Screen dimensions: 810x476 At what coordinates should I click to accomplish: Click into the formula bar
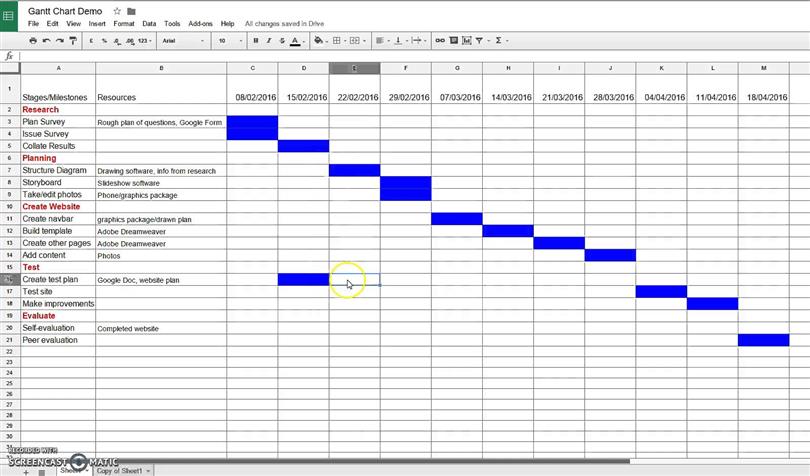(413, 56)
